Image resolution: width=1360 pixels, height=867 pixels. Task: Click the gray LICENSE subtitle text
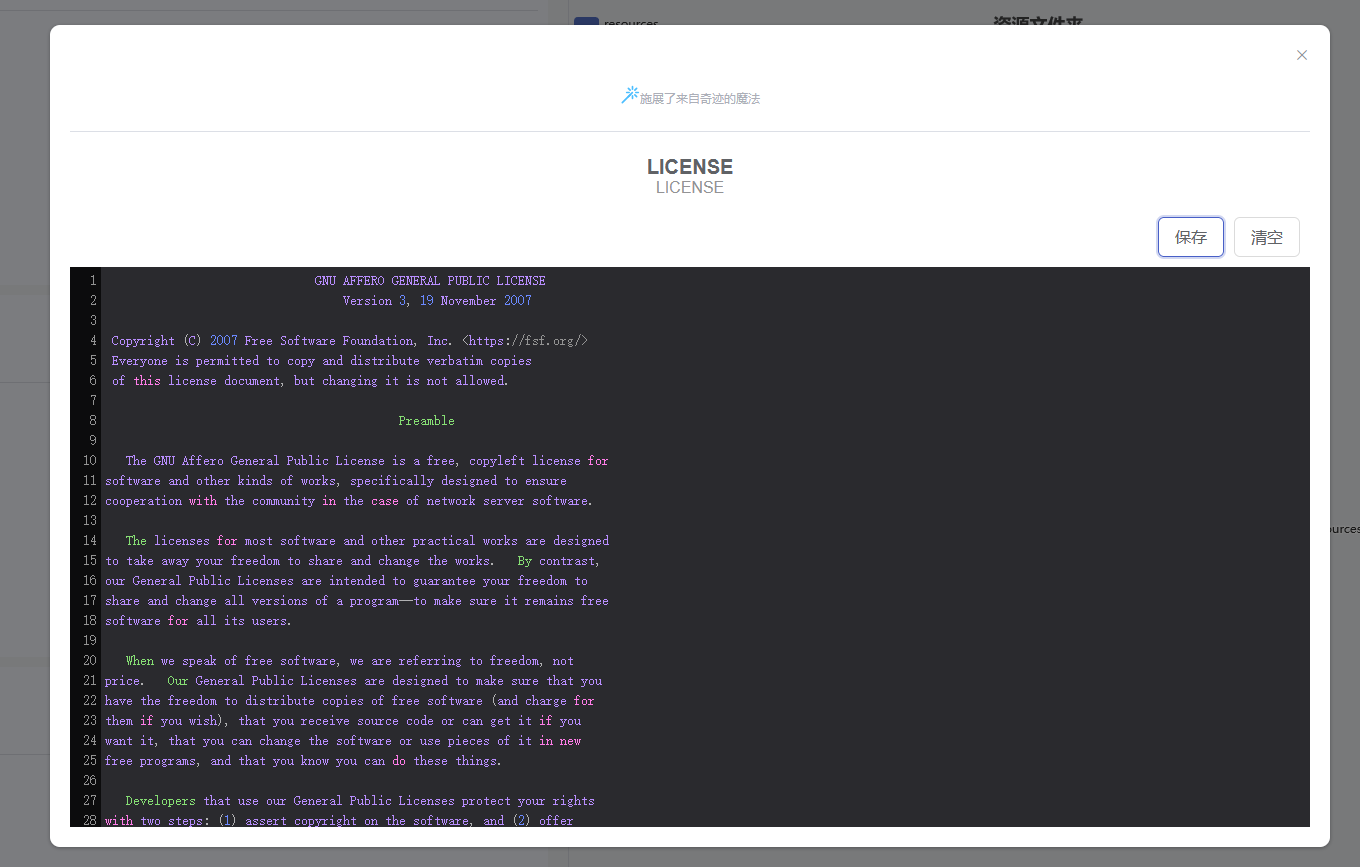point(689,188)
